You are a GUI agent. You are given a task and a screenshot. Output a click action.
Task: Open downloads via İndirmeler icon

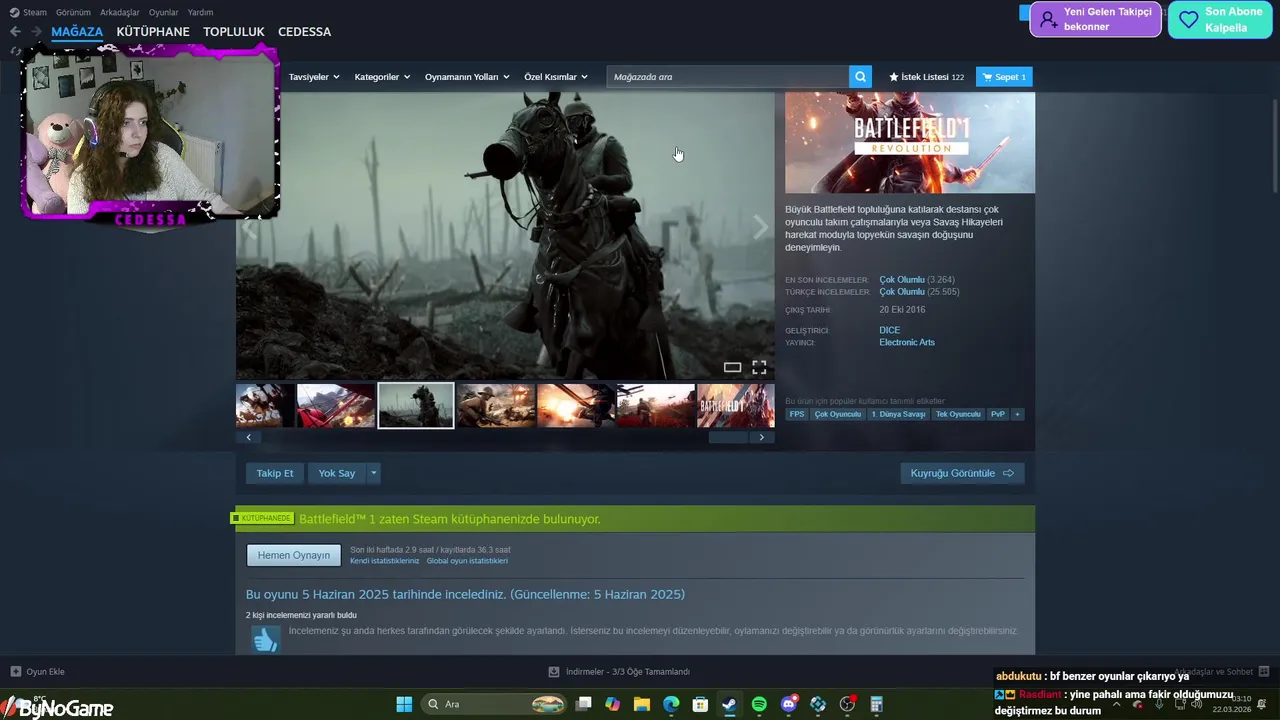(x=554, y=672)
